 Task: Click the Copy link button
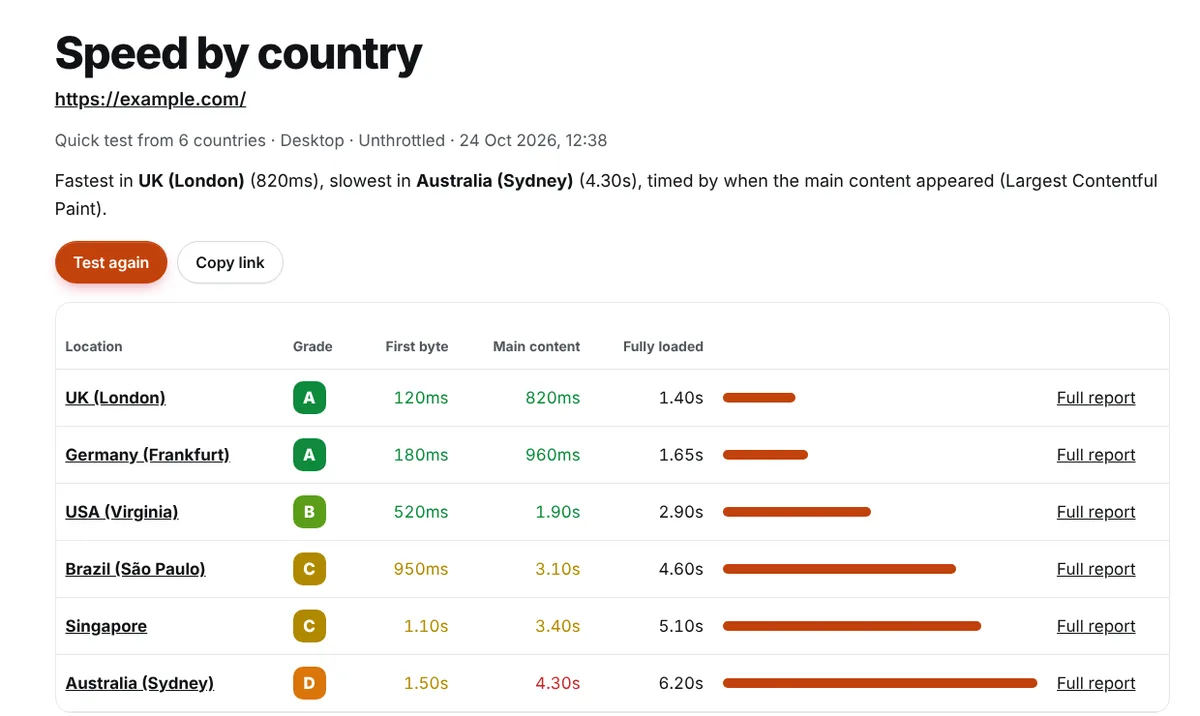[230, 262]
